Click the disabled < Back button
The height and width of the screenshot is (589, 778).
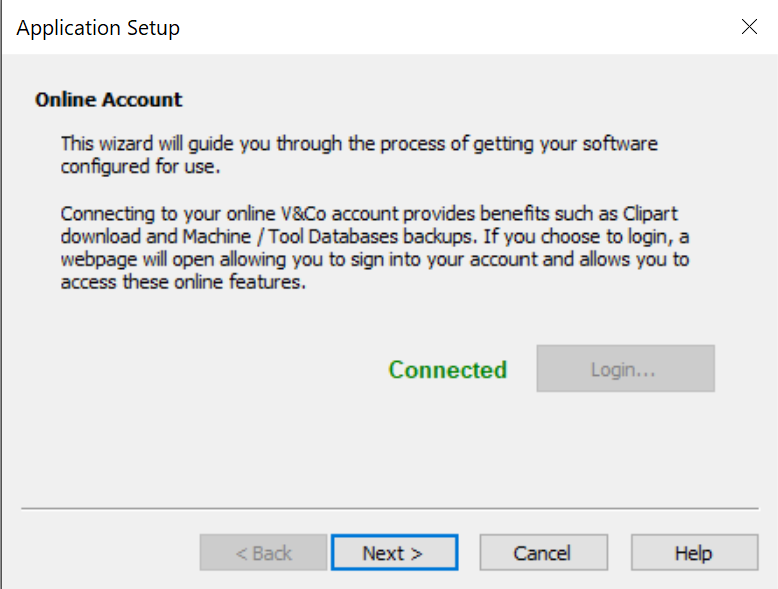[x=263, y=552]
